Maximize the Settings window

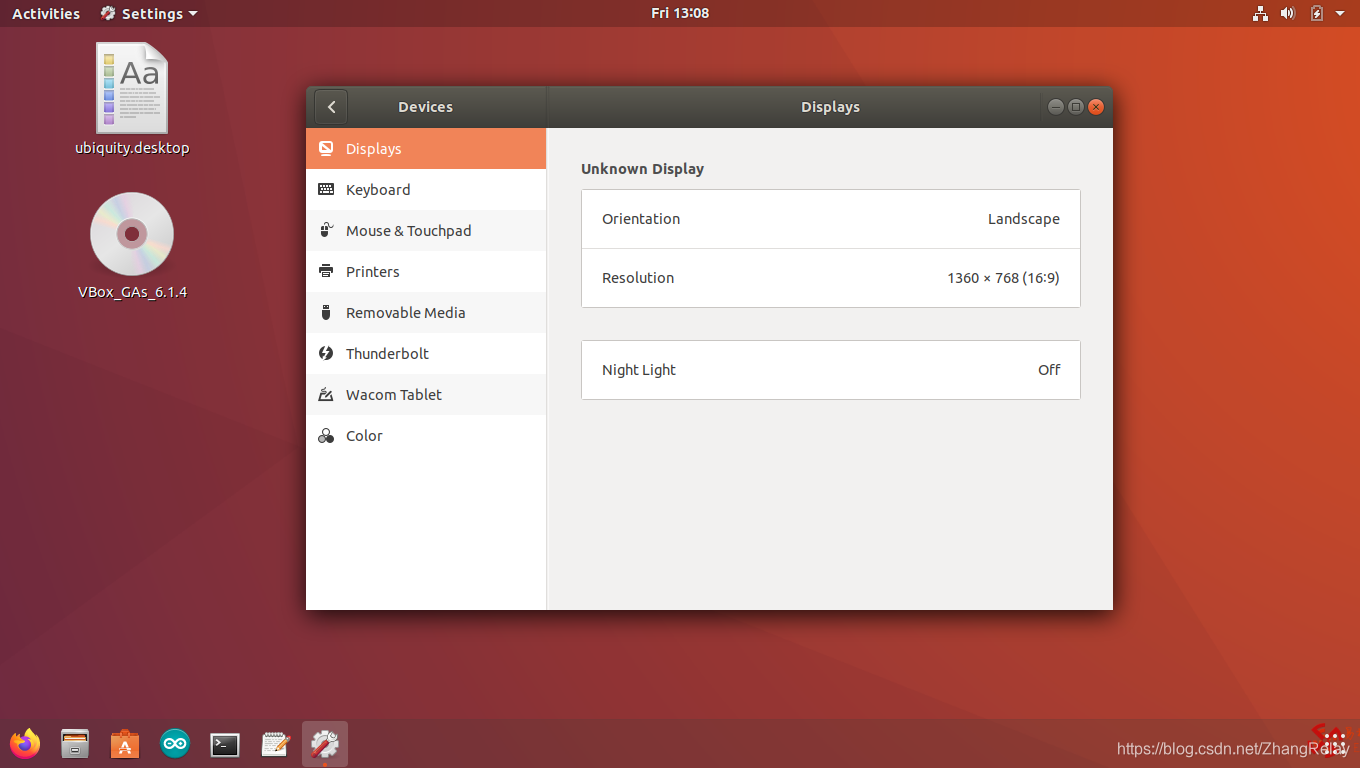pyautogui.click(x=1075, y=107)
